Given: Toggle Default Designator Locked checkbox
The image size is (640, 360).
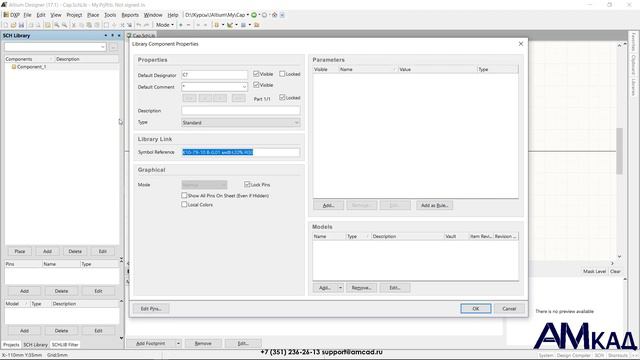Looking at the screenshot, I should [282, 74].
